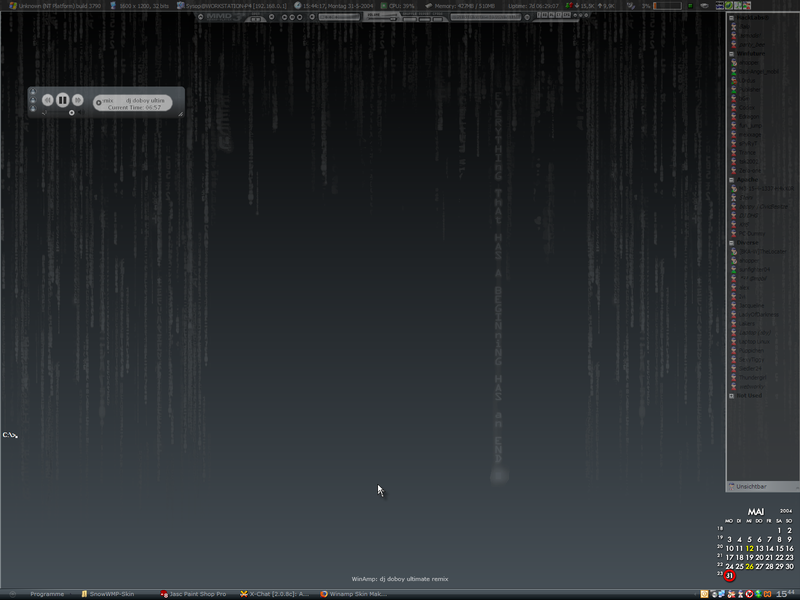800x600 pixels.
Task: Expand the bottom collapsed contact group
Action: click(x=731, y=396)
